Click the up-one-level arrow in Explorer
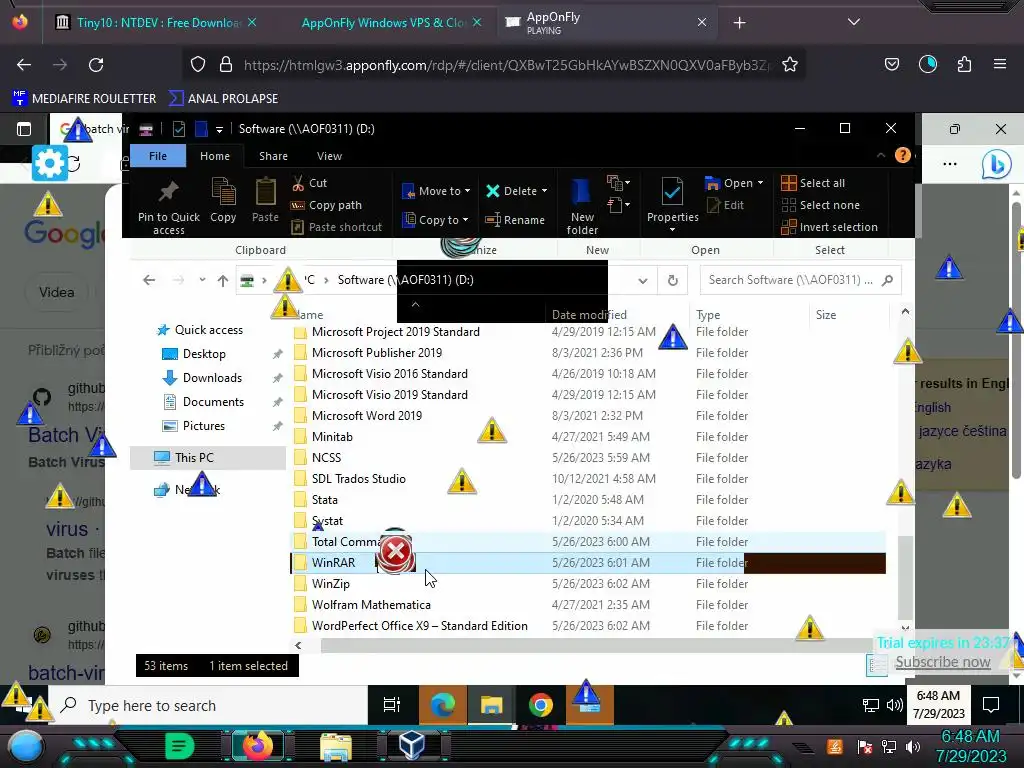This screenshot has height=768, width=1024. point(223,280)
